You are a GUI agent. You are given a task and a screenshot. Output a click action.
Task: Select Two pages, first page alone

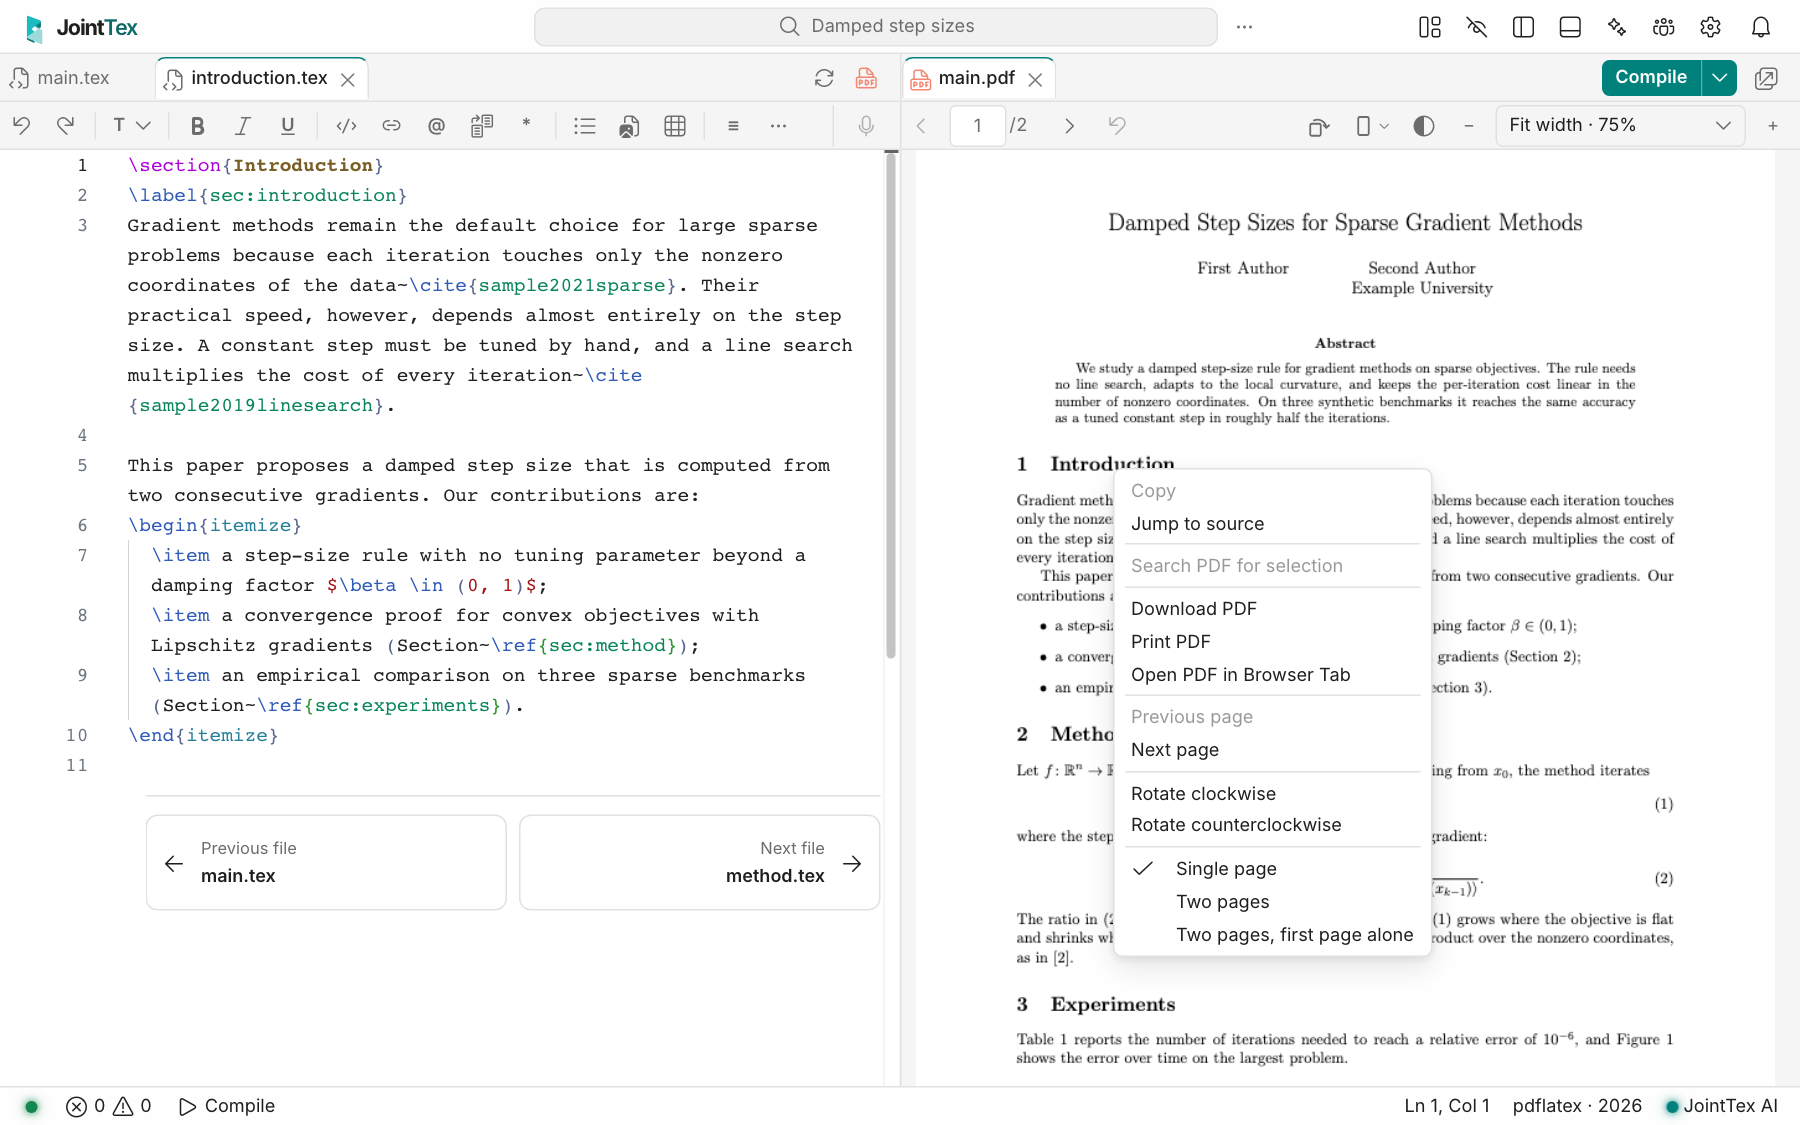tap(1272, 935)
